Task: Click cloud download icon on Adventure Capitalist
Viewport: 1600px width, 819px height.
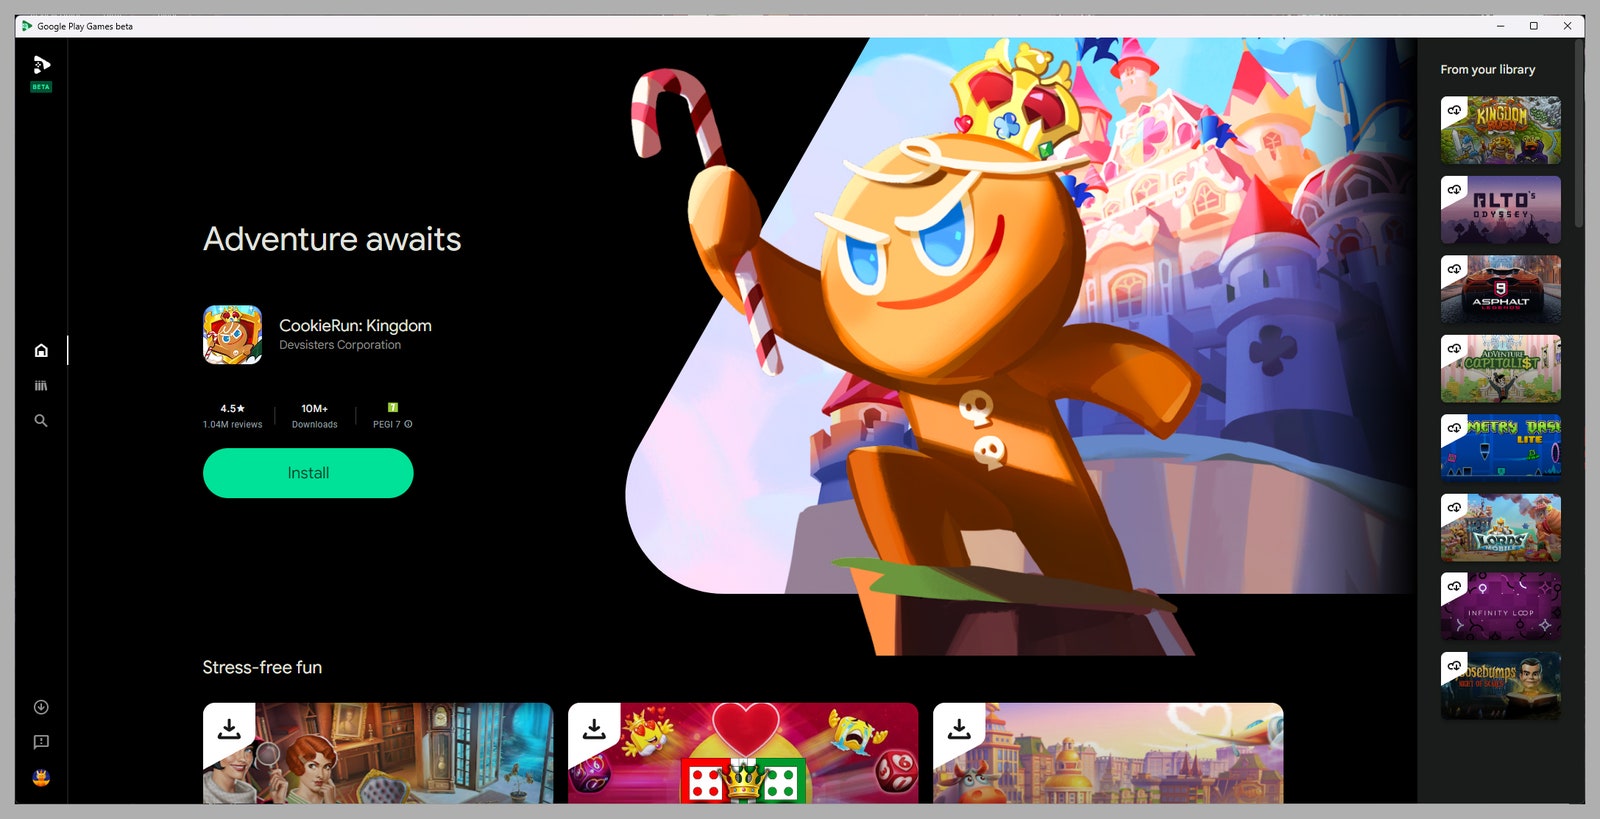Action: coord(1454,349)
